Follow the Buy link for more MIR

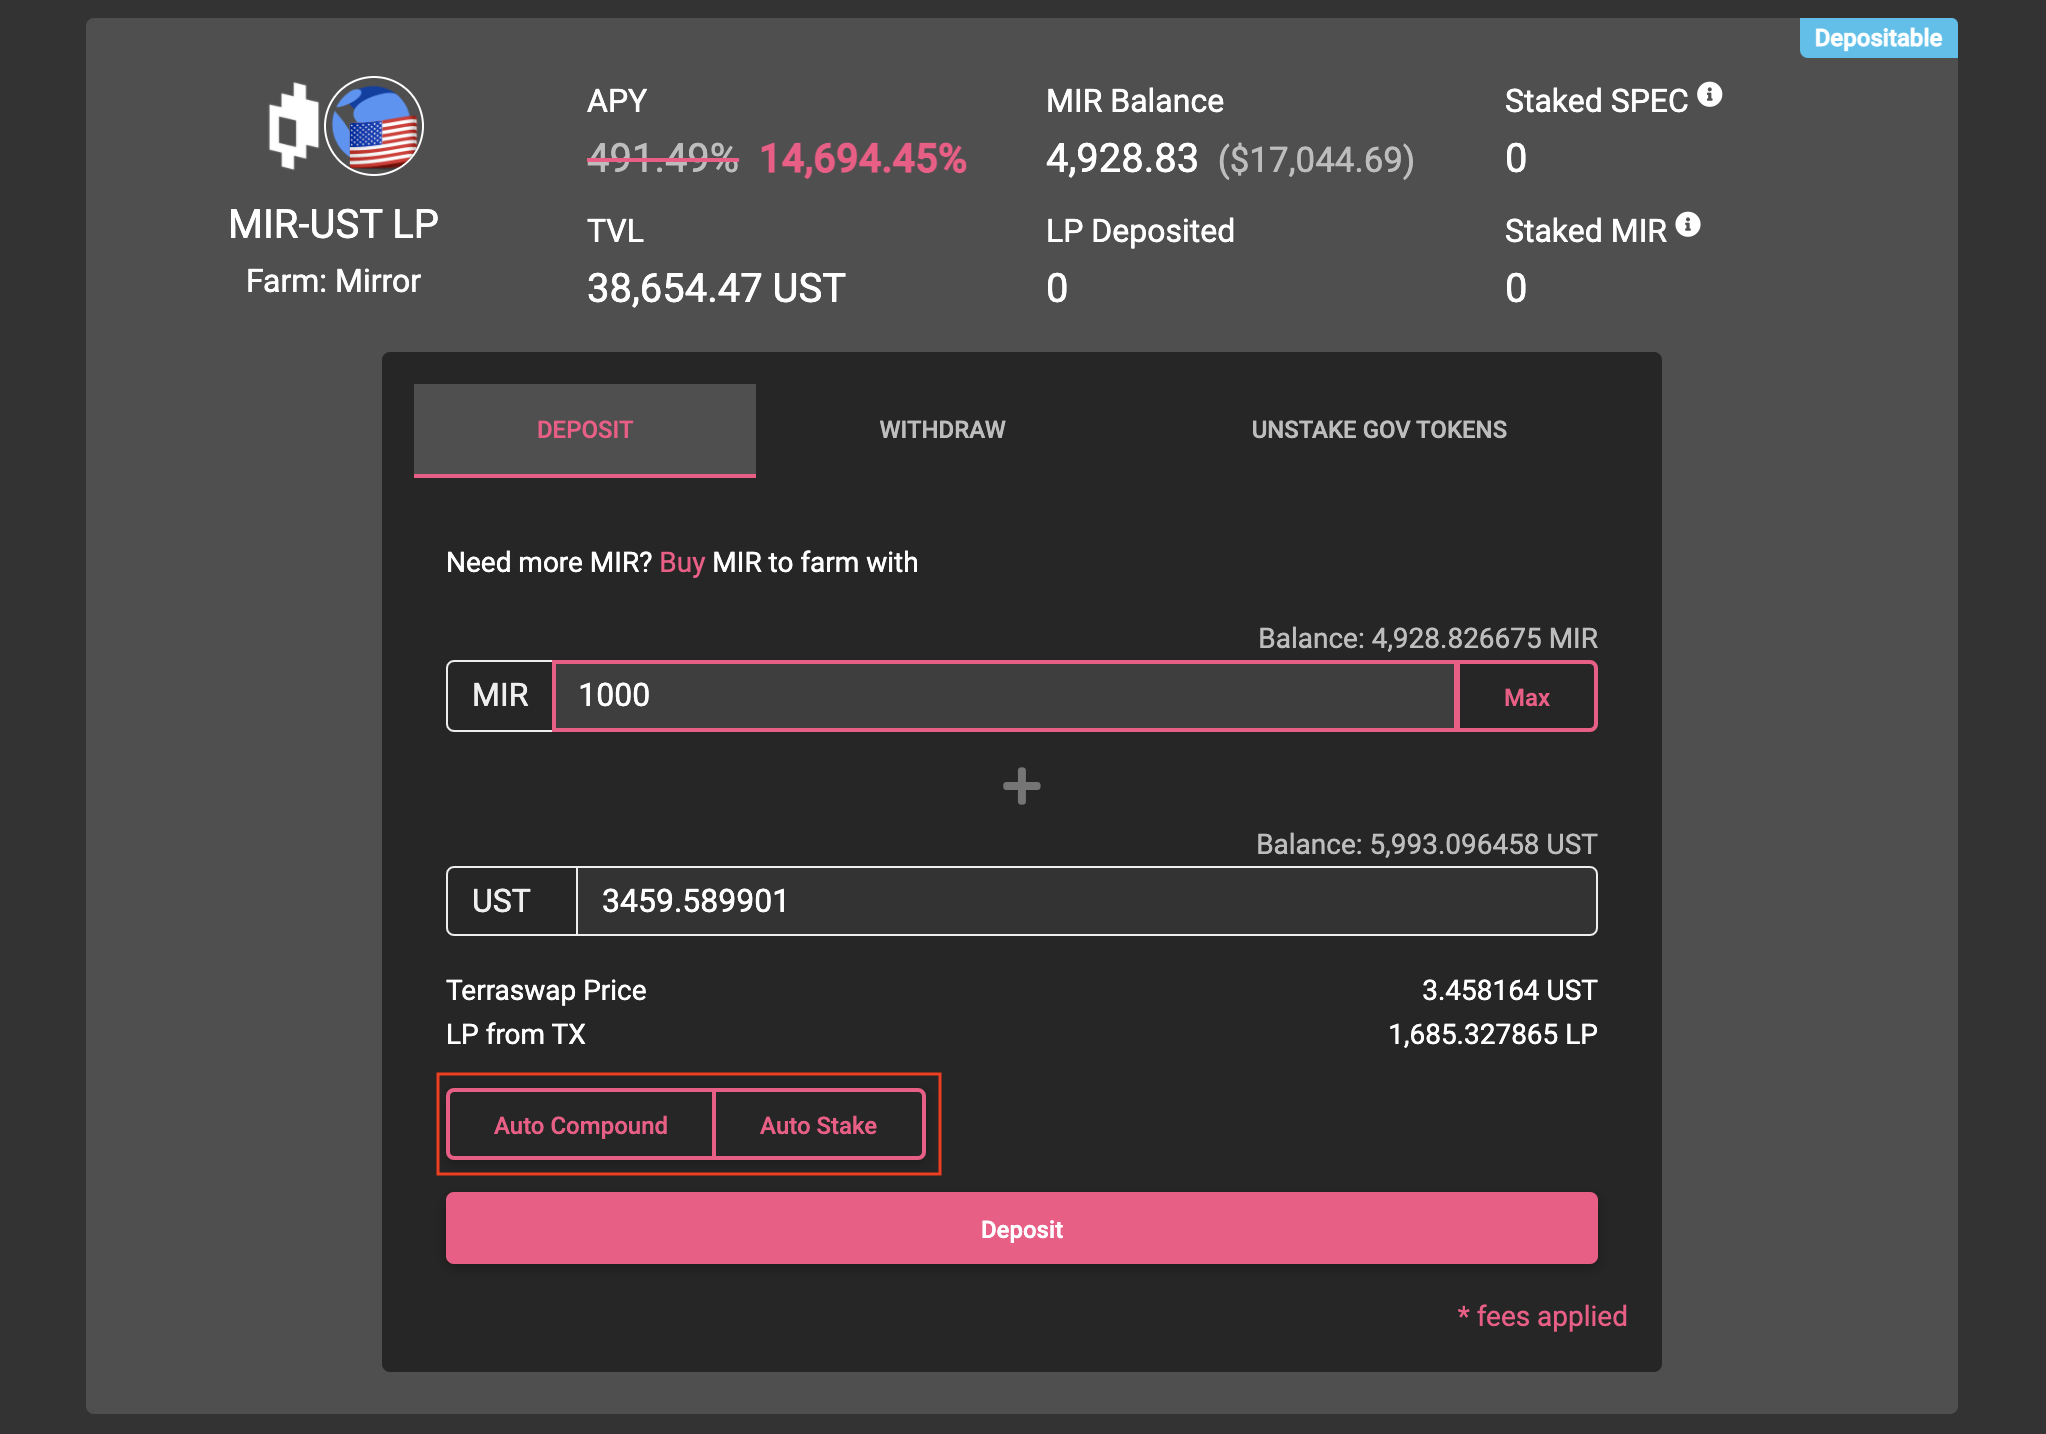[682, 562]
